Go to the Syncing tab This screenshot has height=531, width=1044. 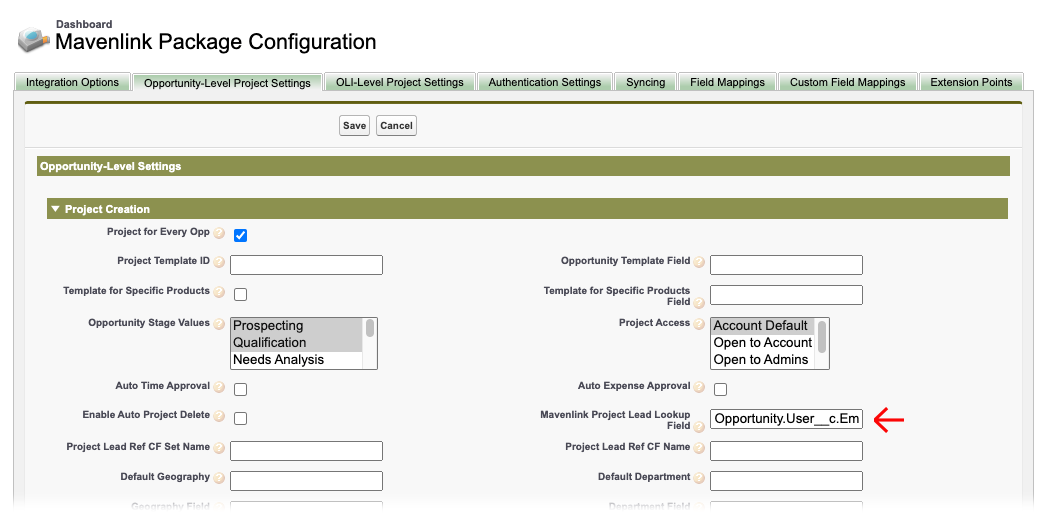(645, 82)
